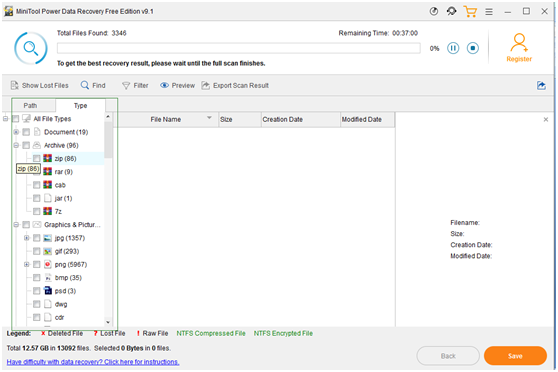558x372 pixels.
Task: Click Export Scan Result
Action: click(235, 85)
